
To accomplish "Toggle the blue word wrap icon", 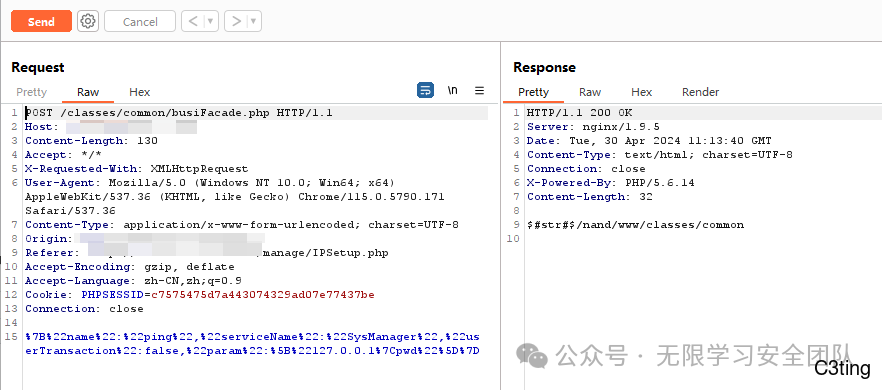I will tap(425, 90).
